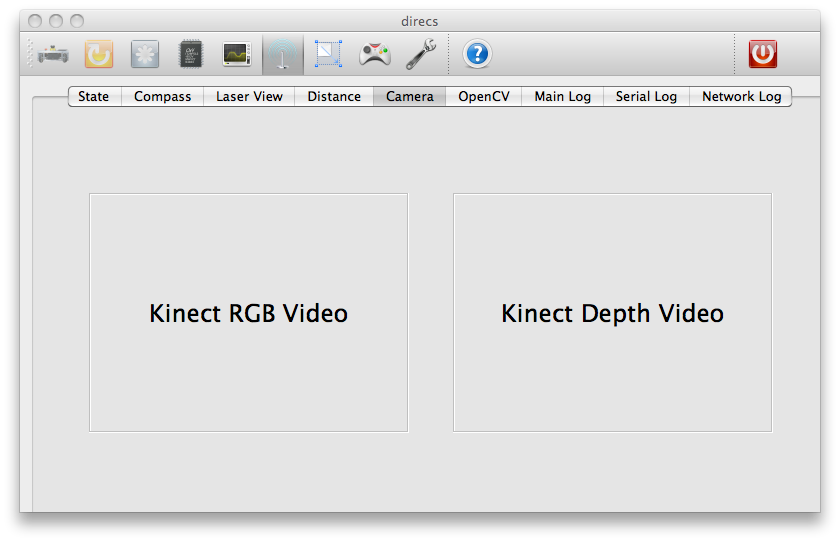Show the Serial Log tab

(646, 96)
